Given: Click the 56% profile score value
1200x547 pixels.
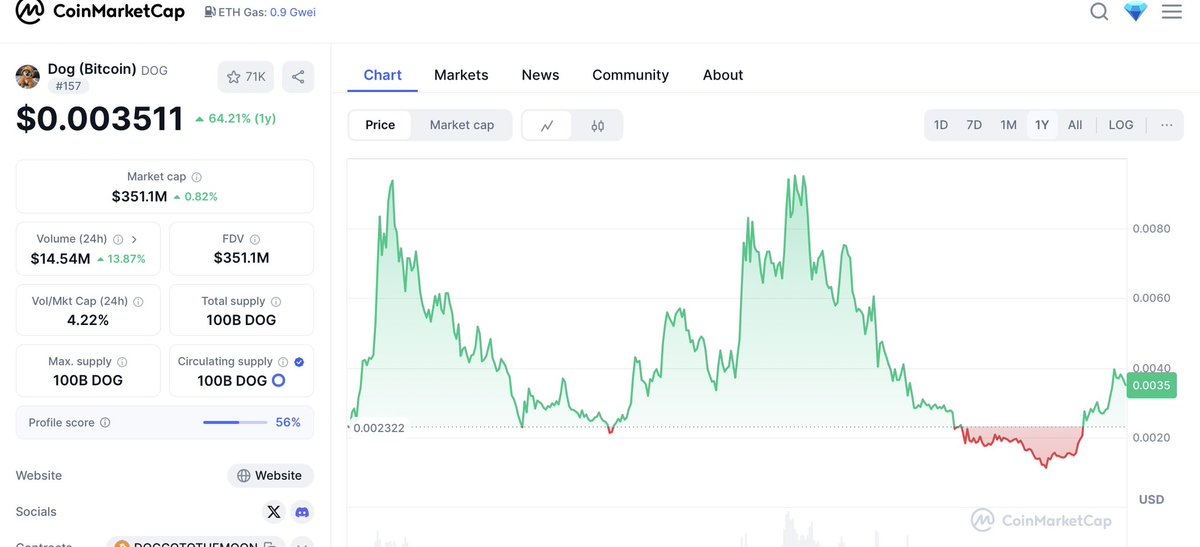Looking at the screenshot, I should [x=288, y=423].
